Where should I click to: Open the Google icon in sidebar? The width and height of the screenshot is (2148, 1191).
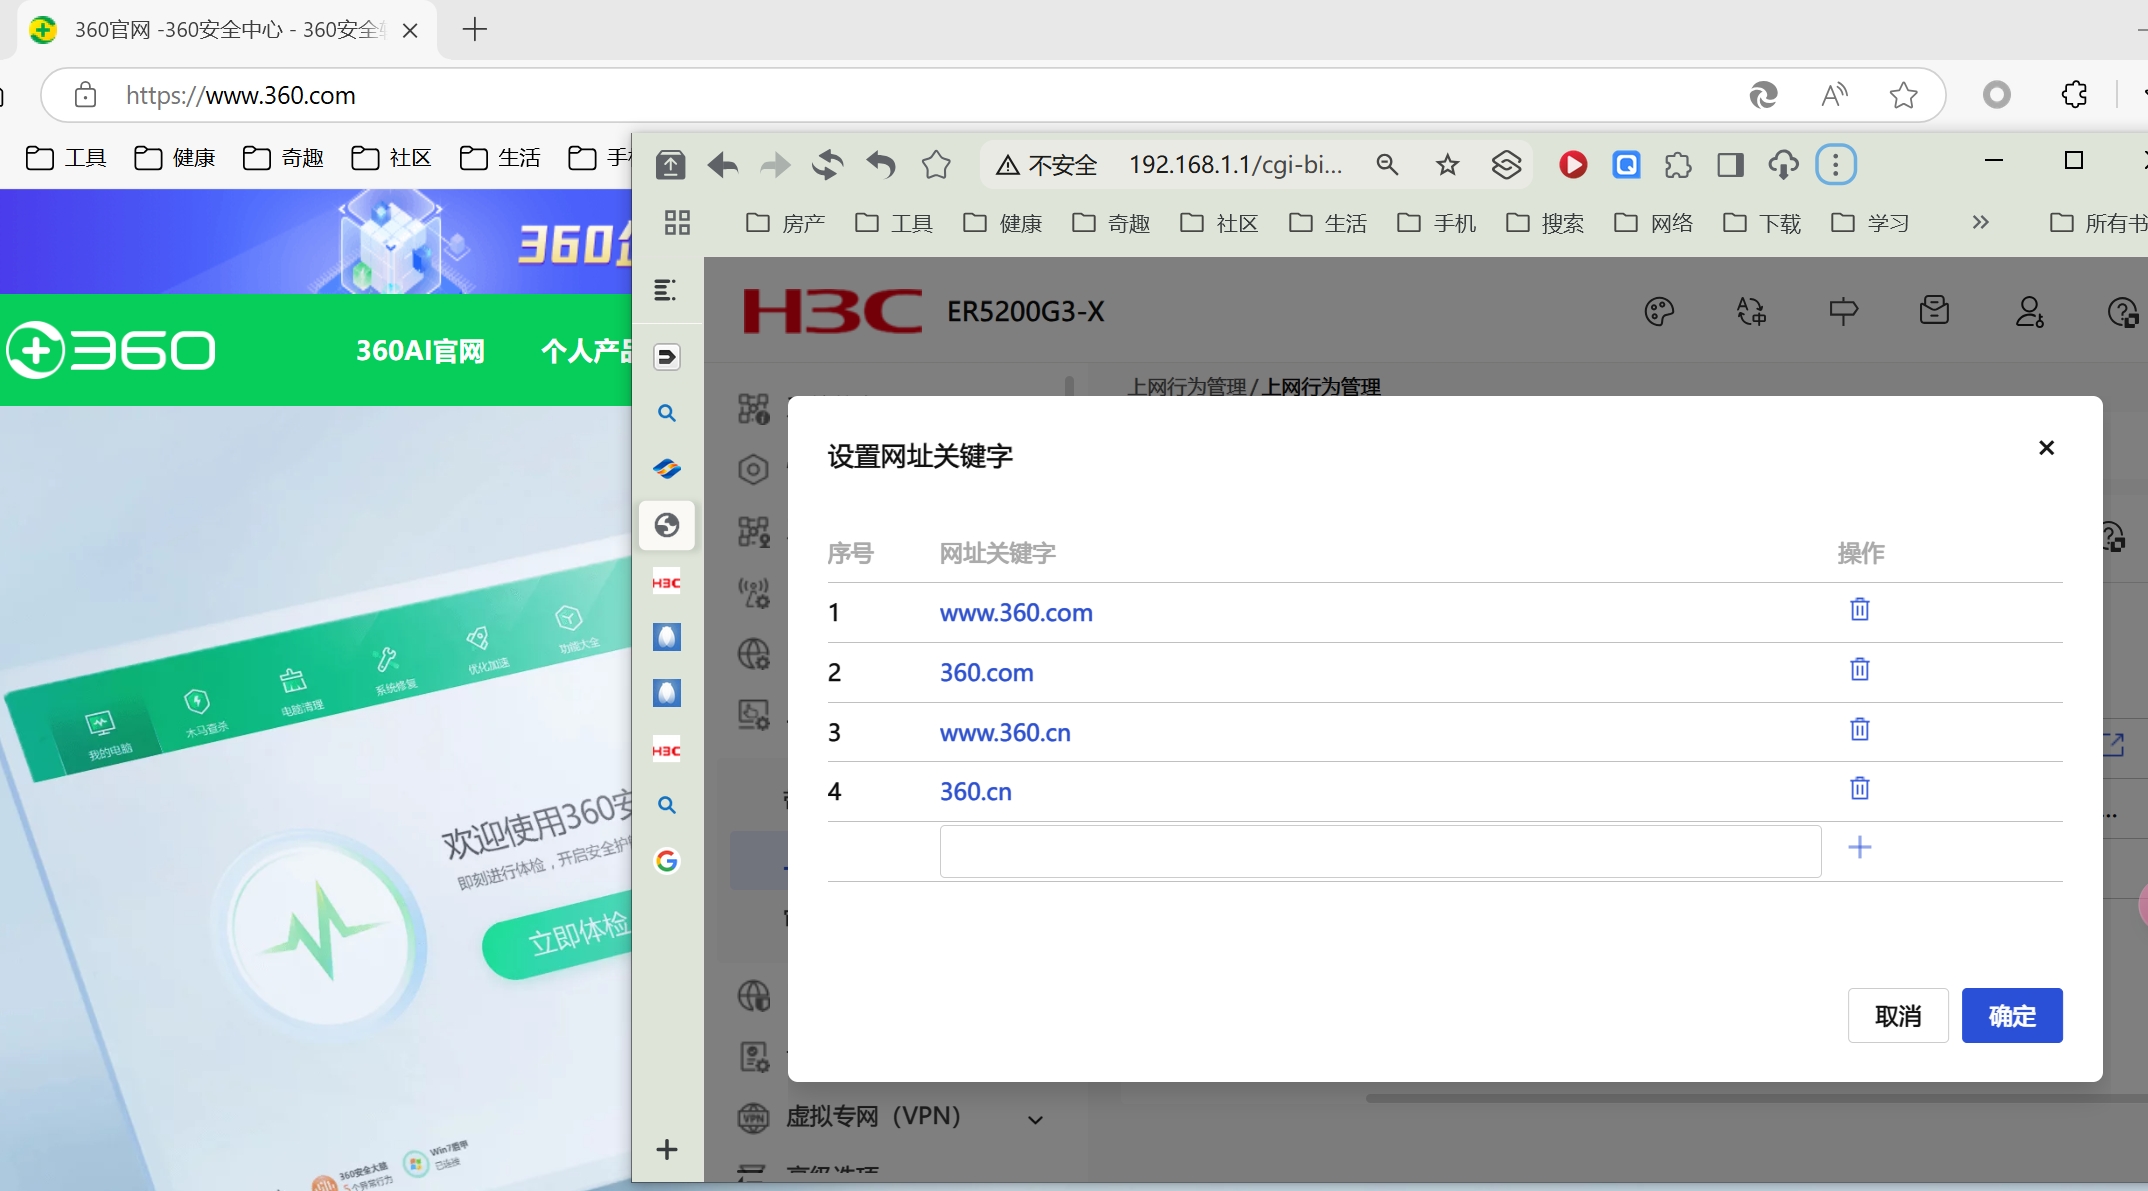[x=667, y=861]
